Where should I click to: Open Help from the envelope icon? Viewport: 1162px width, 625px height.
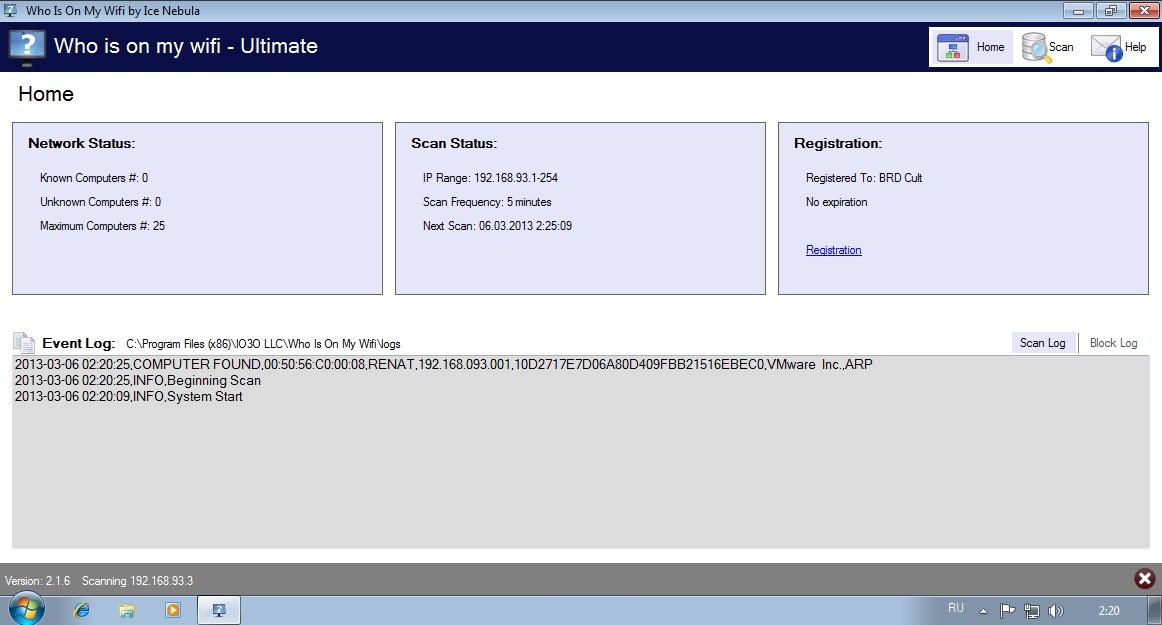(x=1119, y=47)
